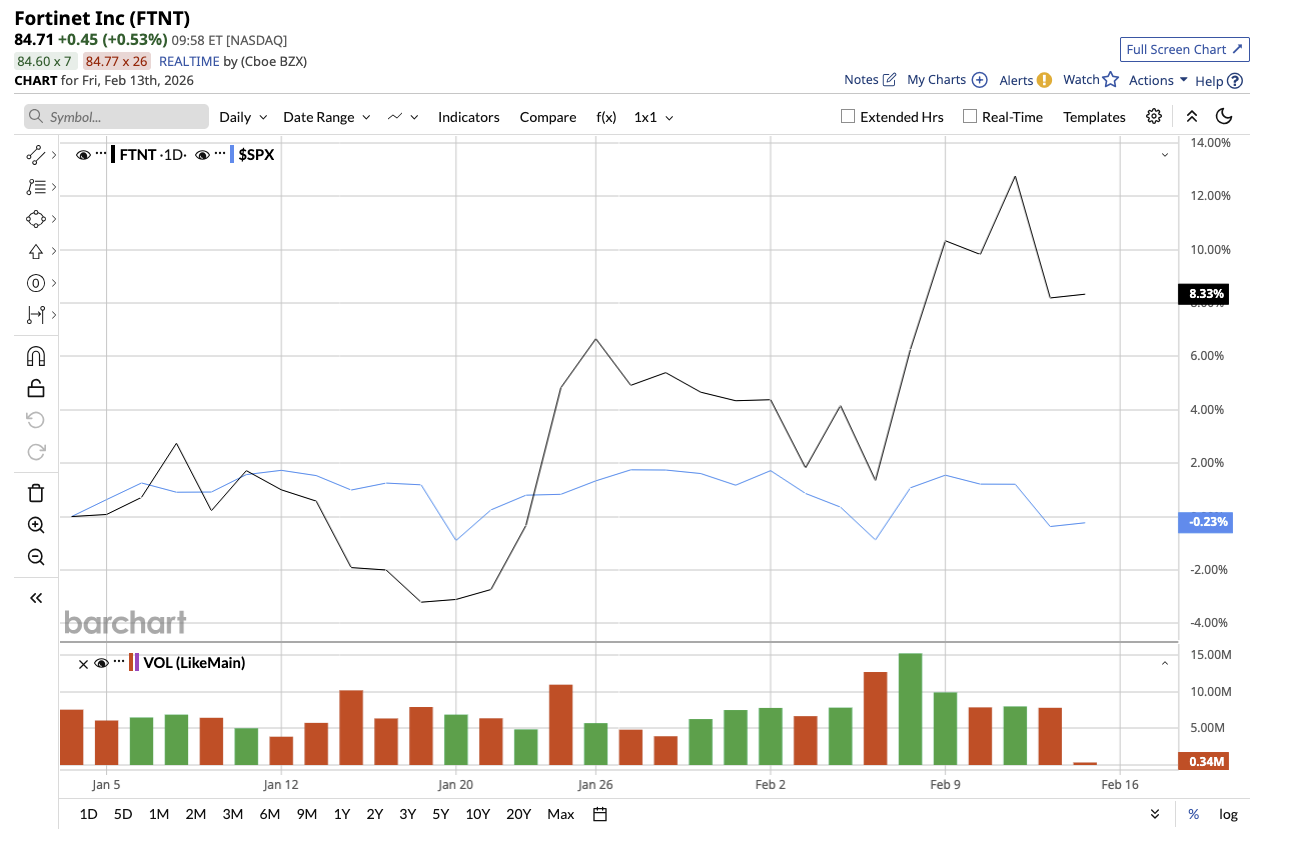Open $SPX line color swatch

233,155
